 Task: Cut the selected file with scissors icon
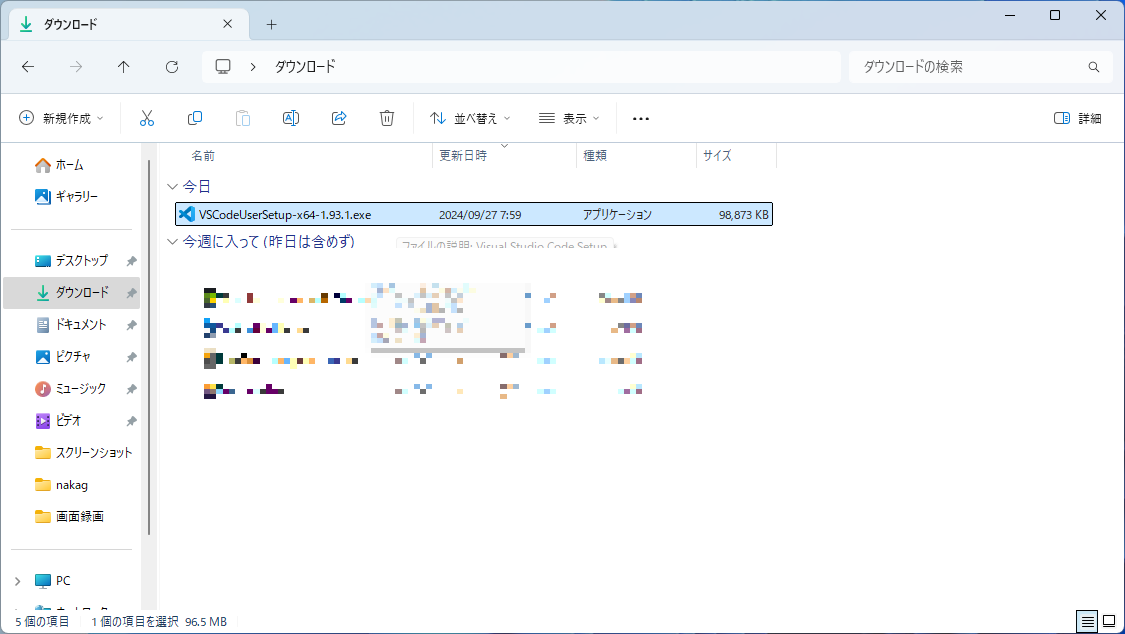[x=147, y=118]
